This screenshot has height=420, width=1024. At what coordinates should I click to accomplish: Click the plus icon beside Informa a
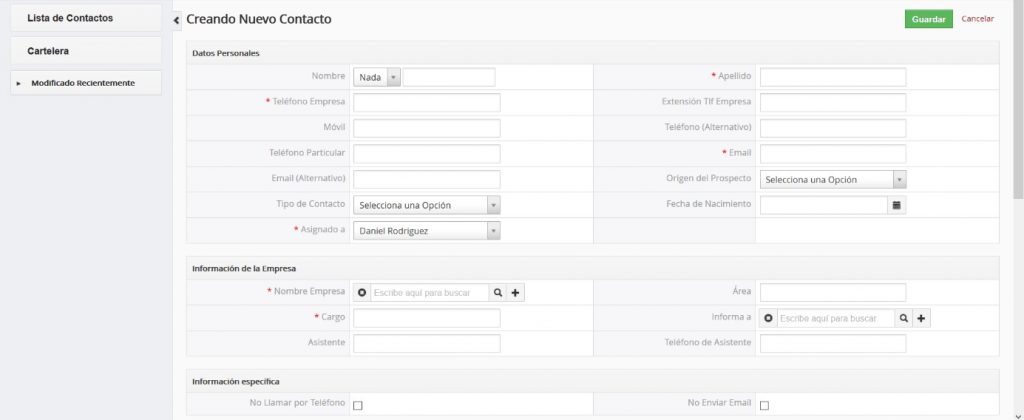pyautogui.click(x=921, y=318)
